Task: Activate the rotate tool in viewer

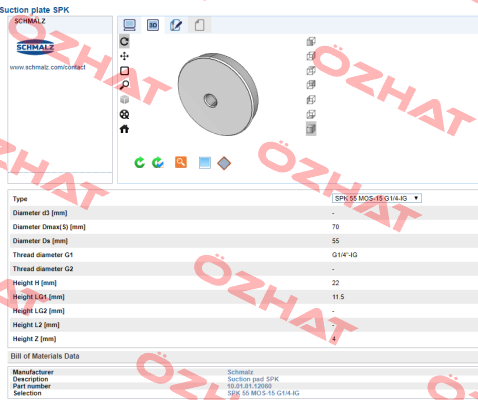Action: click(x=124, y=41)
